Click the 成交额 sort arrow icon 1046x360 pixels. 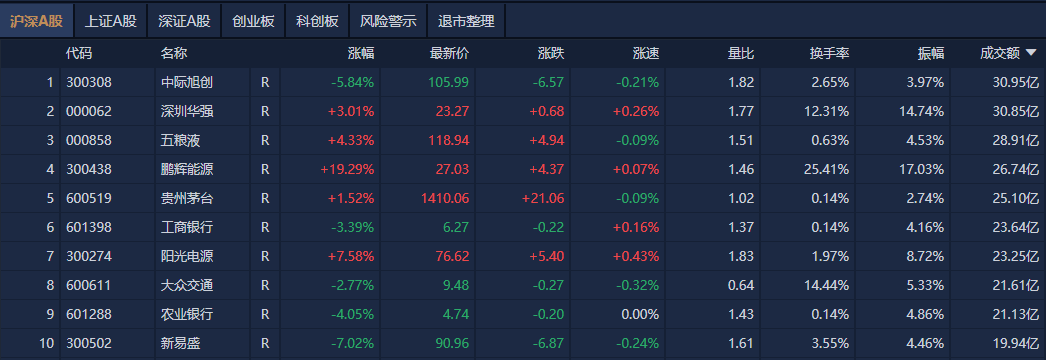click(x=1031, y=53)
